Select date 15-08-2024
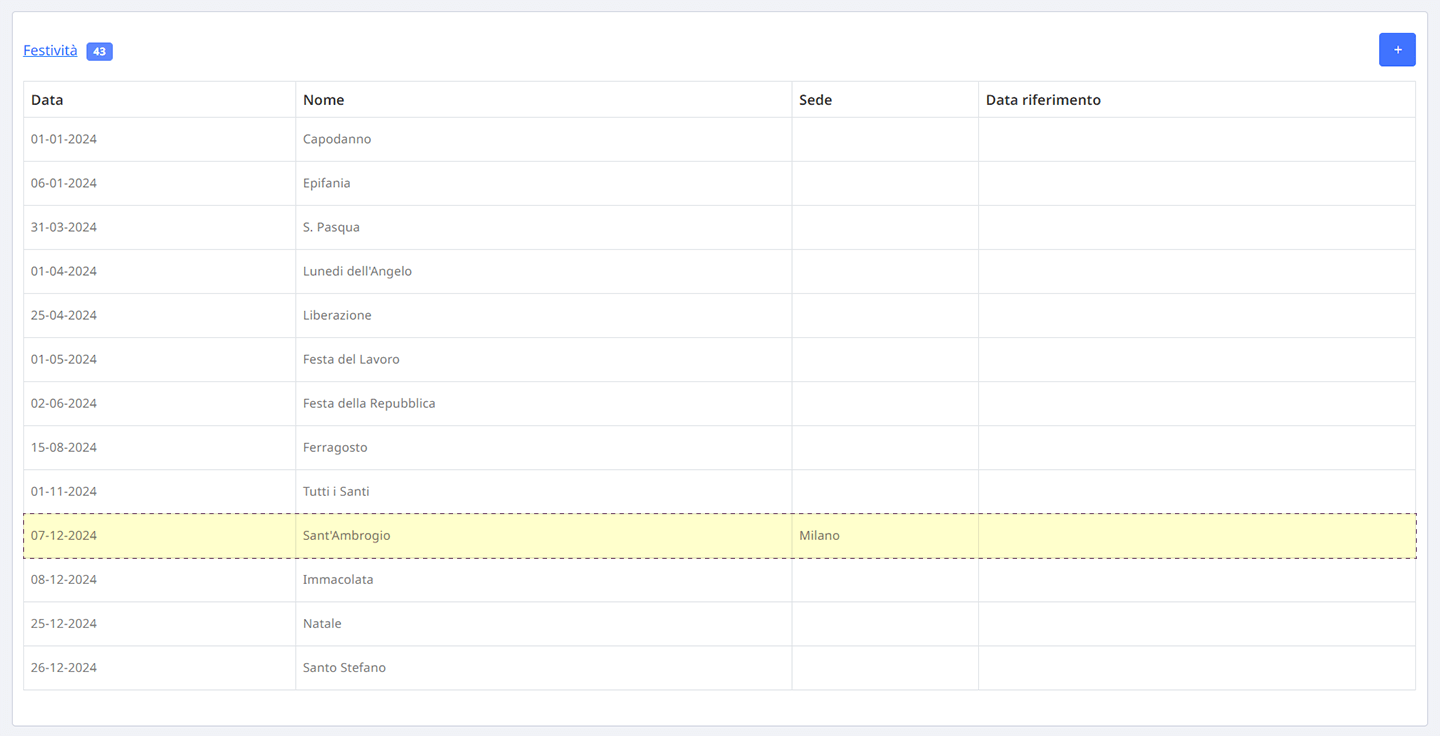 64,447
